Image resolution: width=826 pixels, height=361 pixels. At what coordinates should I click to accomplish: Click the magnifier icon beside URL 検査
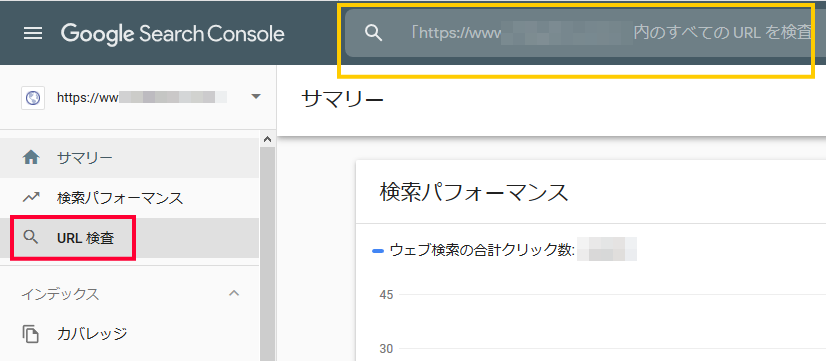click(31, 238)
